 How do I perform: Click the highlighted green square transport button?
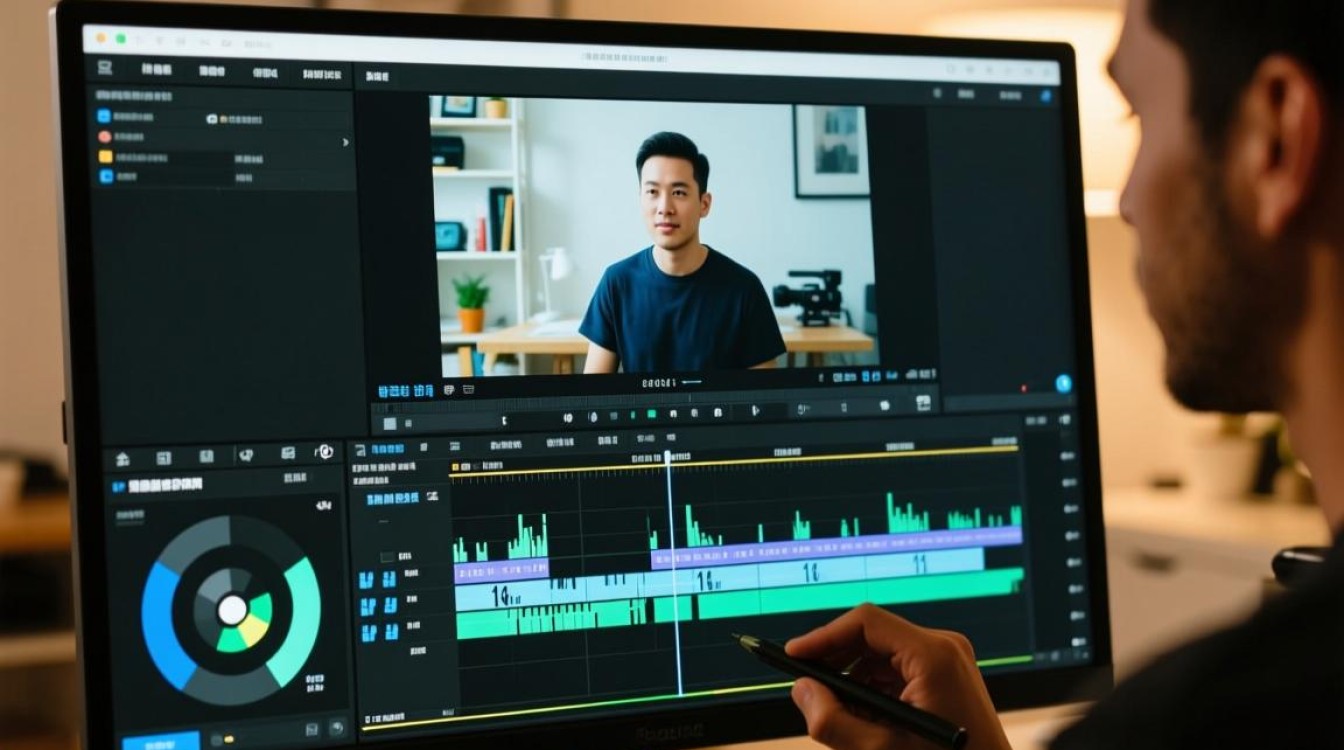[651, 413]
